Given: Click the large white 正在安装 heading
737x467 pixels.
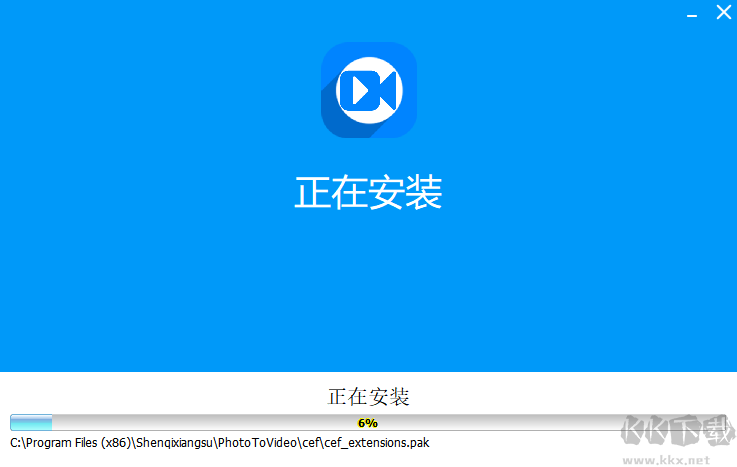Looking at the screenshot, I should 368,192.
